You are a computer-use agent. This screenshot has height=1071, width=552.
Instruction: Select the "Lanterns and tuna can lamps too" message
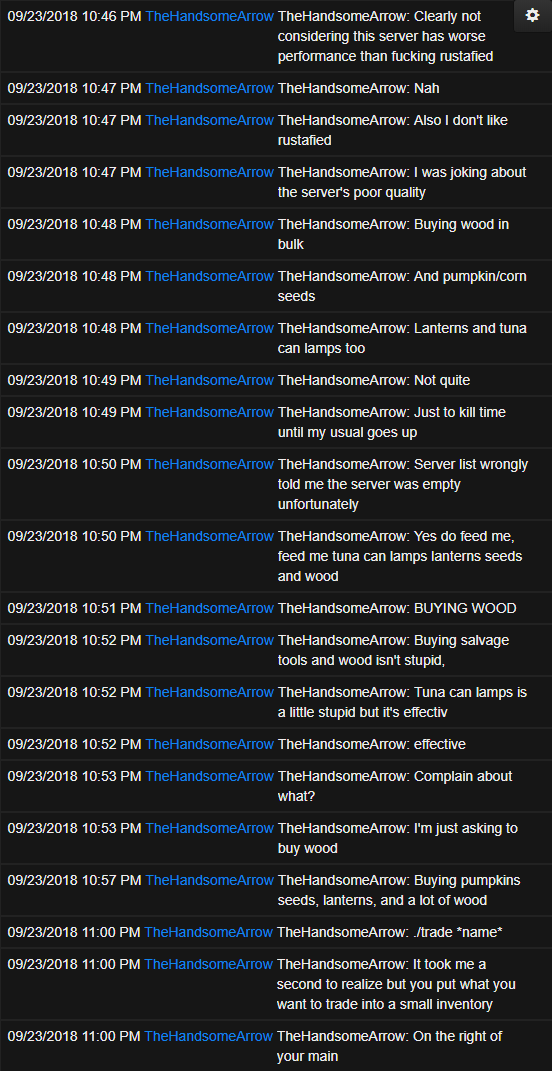402,338
